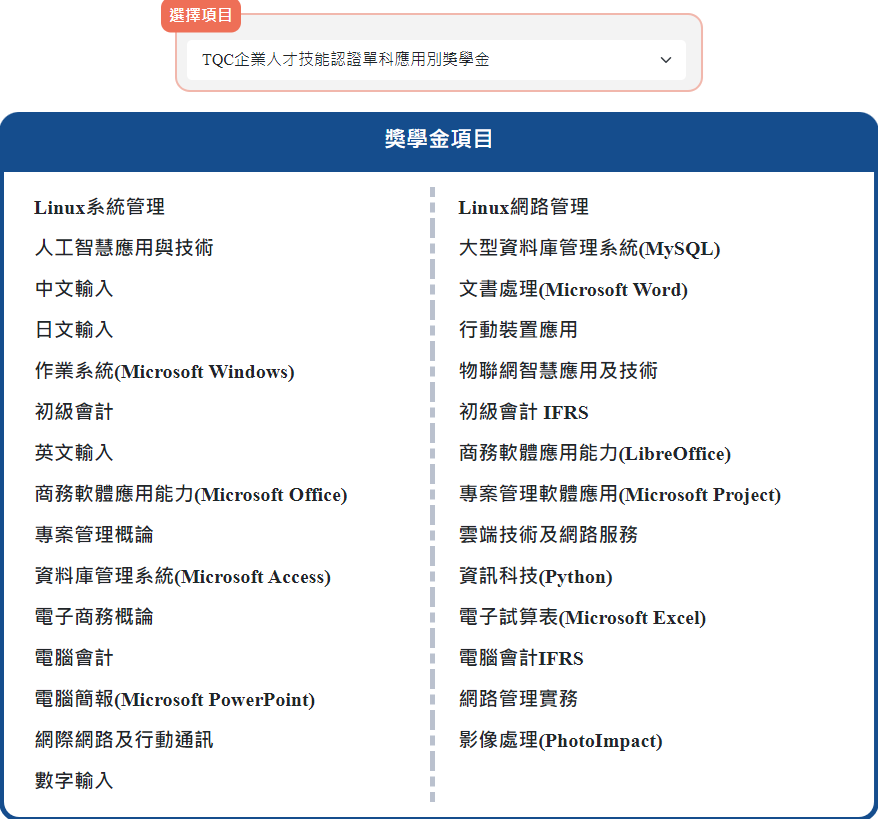
Task: Click 商務軟體應用能力(LibreOffice)
Action: point(595,453)
